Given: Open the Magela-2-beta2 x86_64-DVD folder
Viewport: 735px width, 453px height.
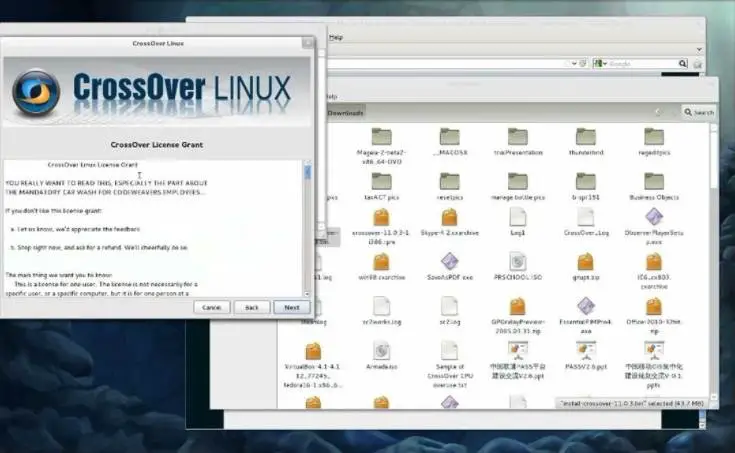Looking at the screenshot, I should (x=381, y=146).
